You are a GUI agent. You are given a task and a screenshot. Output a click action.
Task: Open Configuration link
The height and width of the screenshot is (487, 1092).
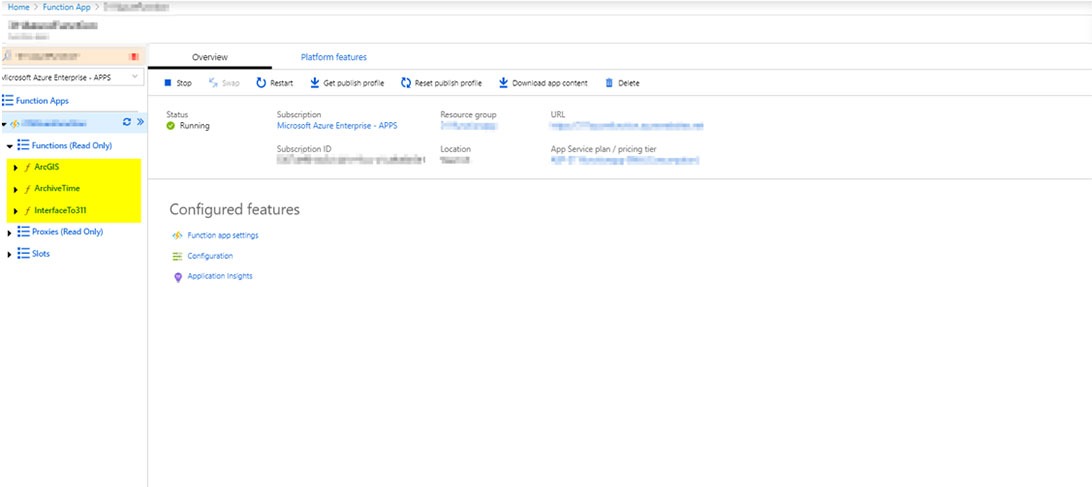[x=210, y=256]
